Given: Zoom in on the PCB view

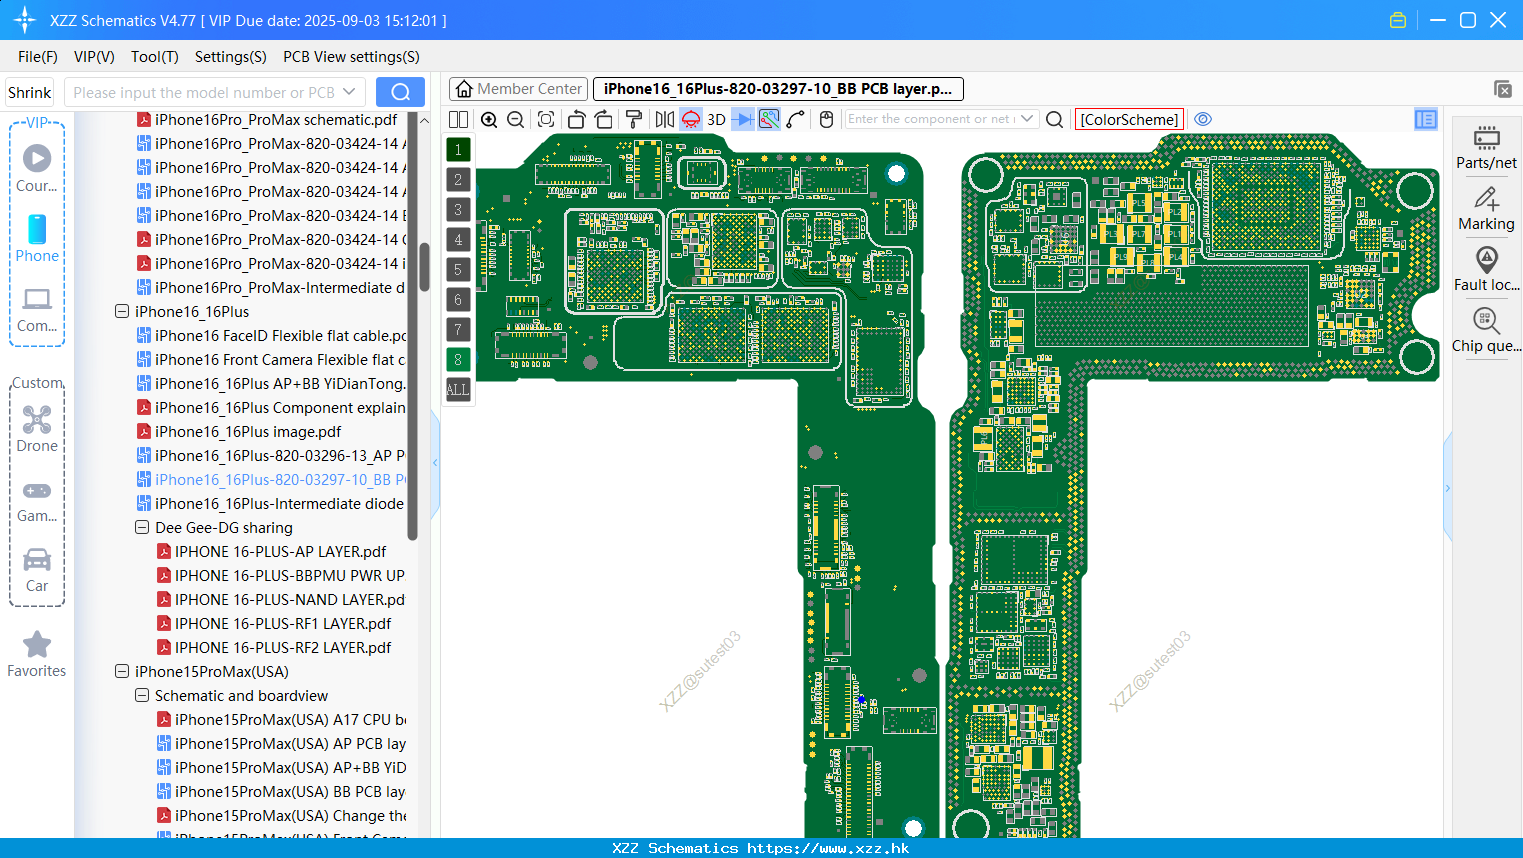Looking at the screenshot, I should click(x=489, y=119).
